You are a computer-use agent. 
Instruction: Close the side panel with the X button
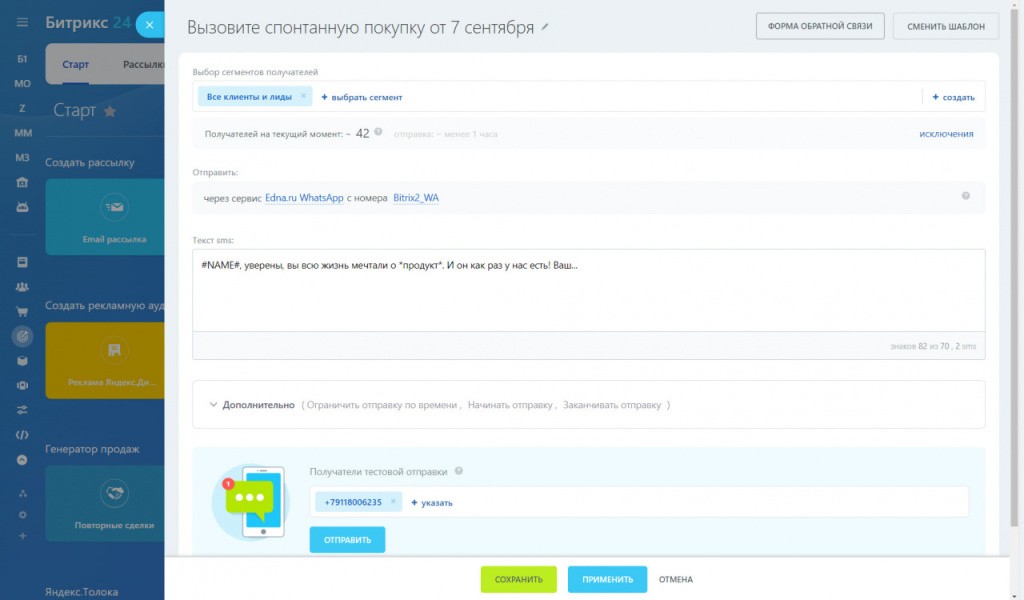pyautogui.click(x=150, y=25)
